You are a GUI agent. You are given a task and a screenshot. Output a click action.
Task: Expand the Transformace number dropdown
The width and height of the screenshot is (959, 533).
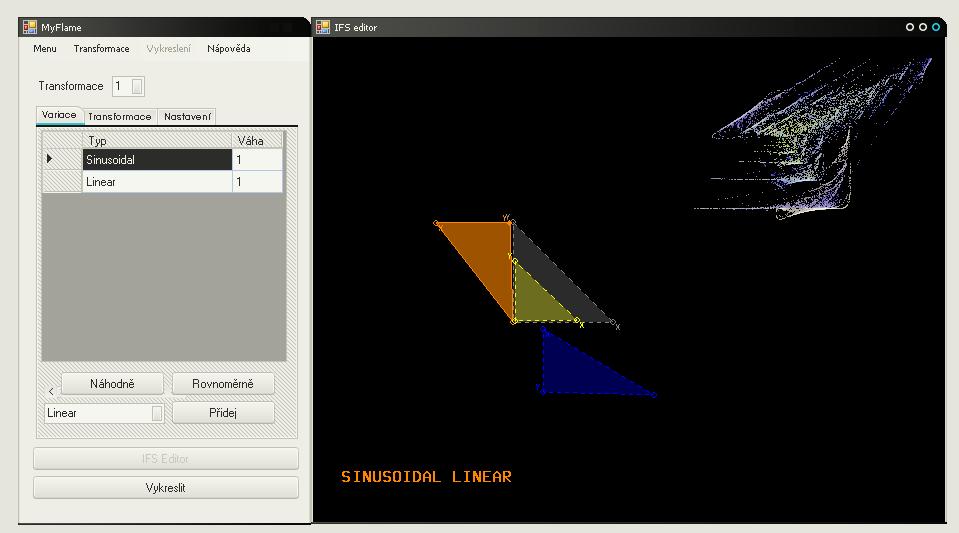click(x=137, y=86)
